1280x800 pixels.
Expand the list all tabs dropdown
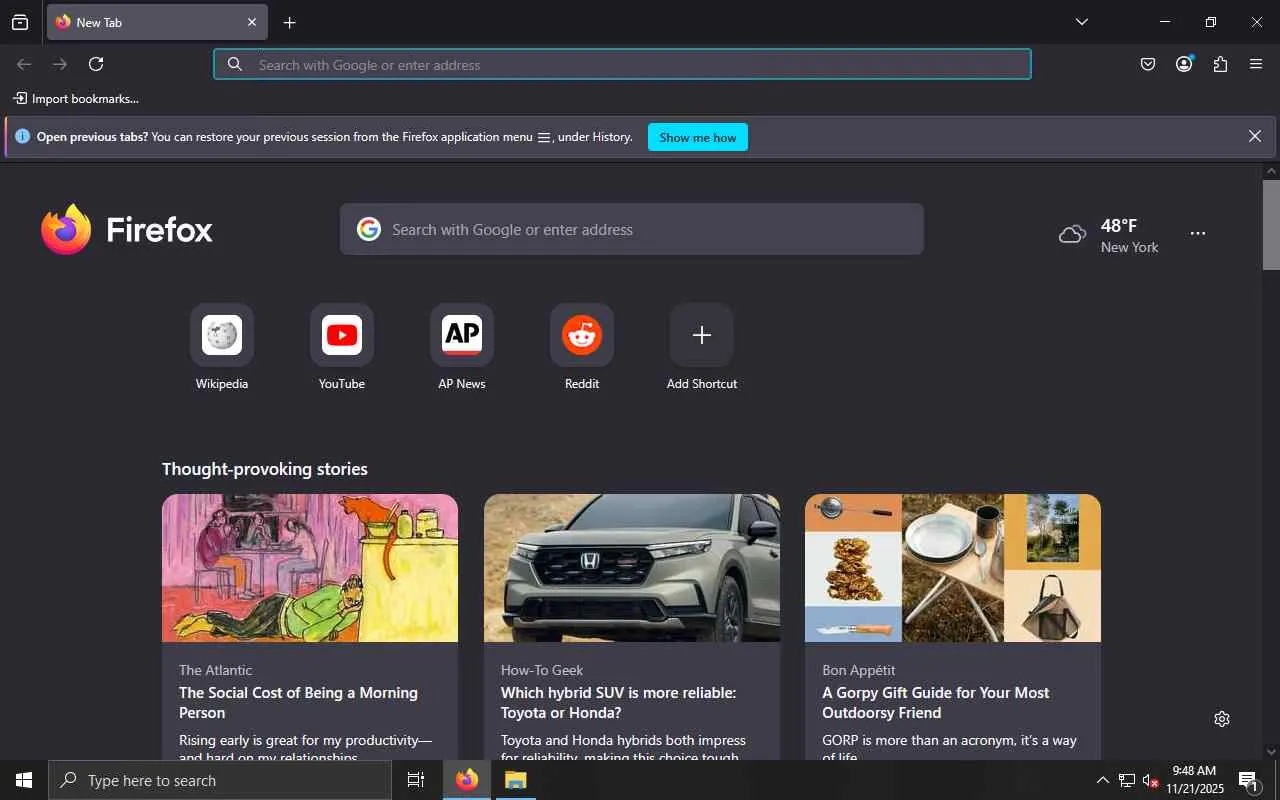1081,22
